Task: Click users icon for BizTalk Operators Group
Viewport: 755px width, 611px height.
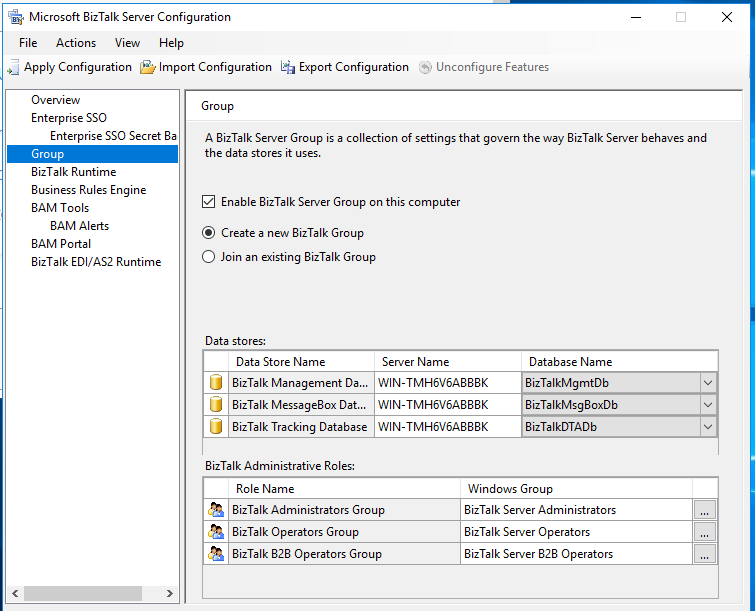Action: (216, 532)
